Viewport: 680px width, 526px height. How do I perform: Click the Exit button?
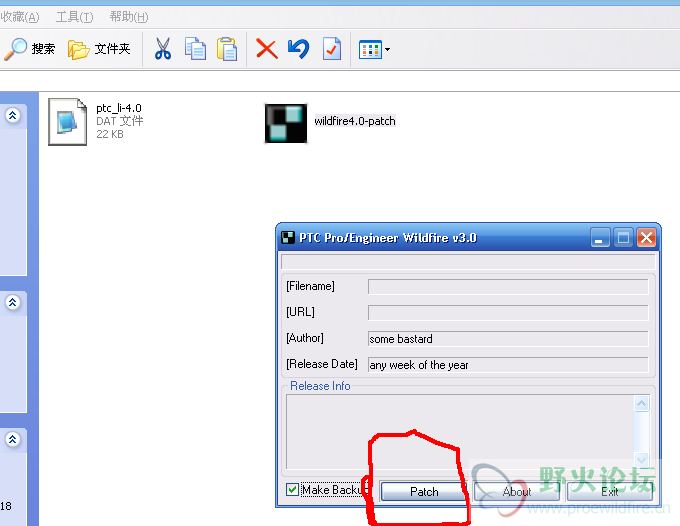(609, 491)
